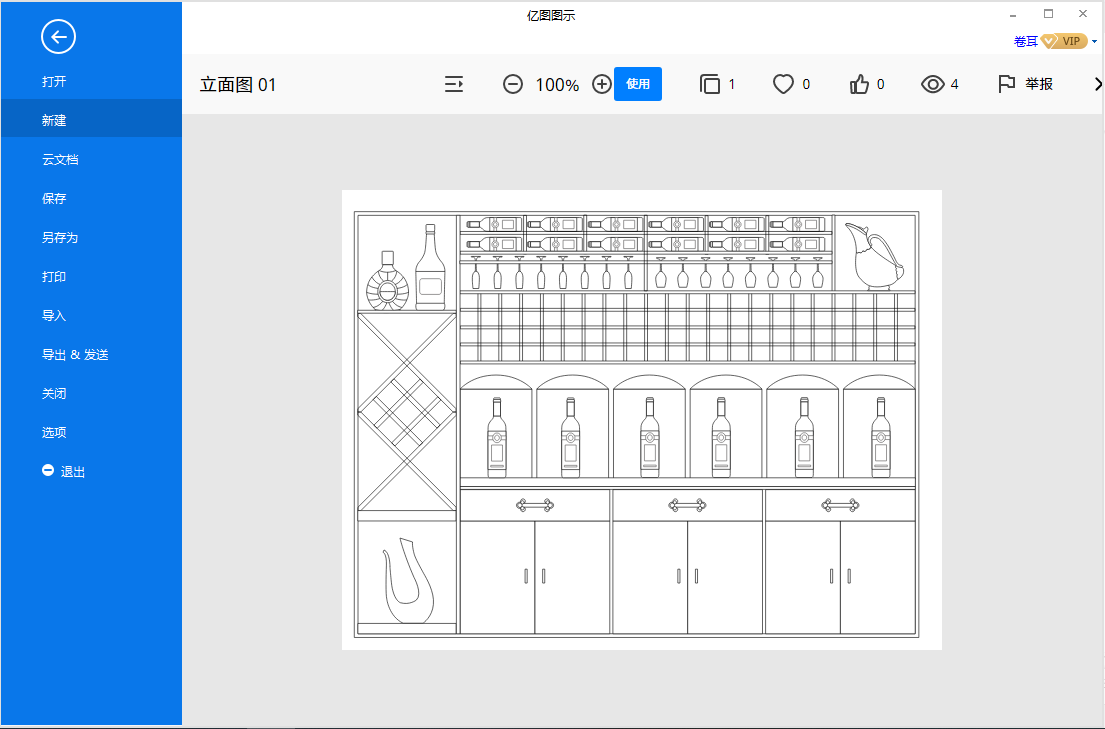Click the zoom out minus icon

[513, 84]
